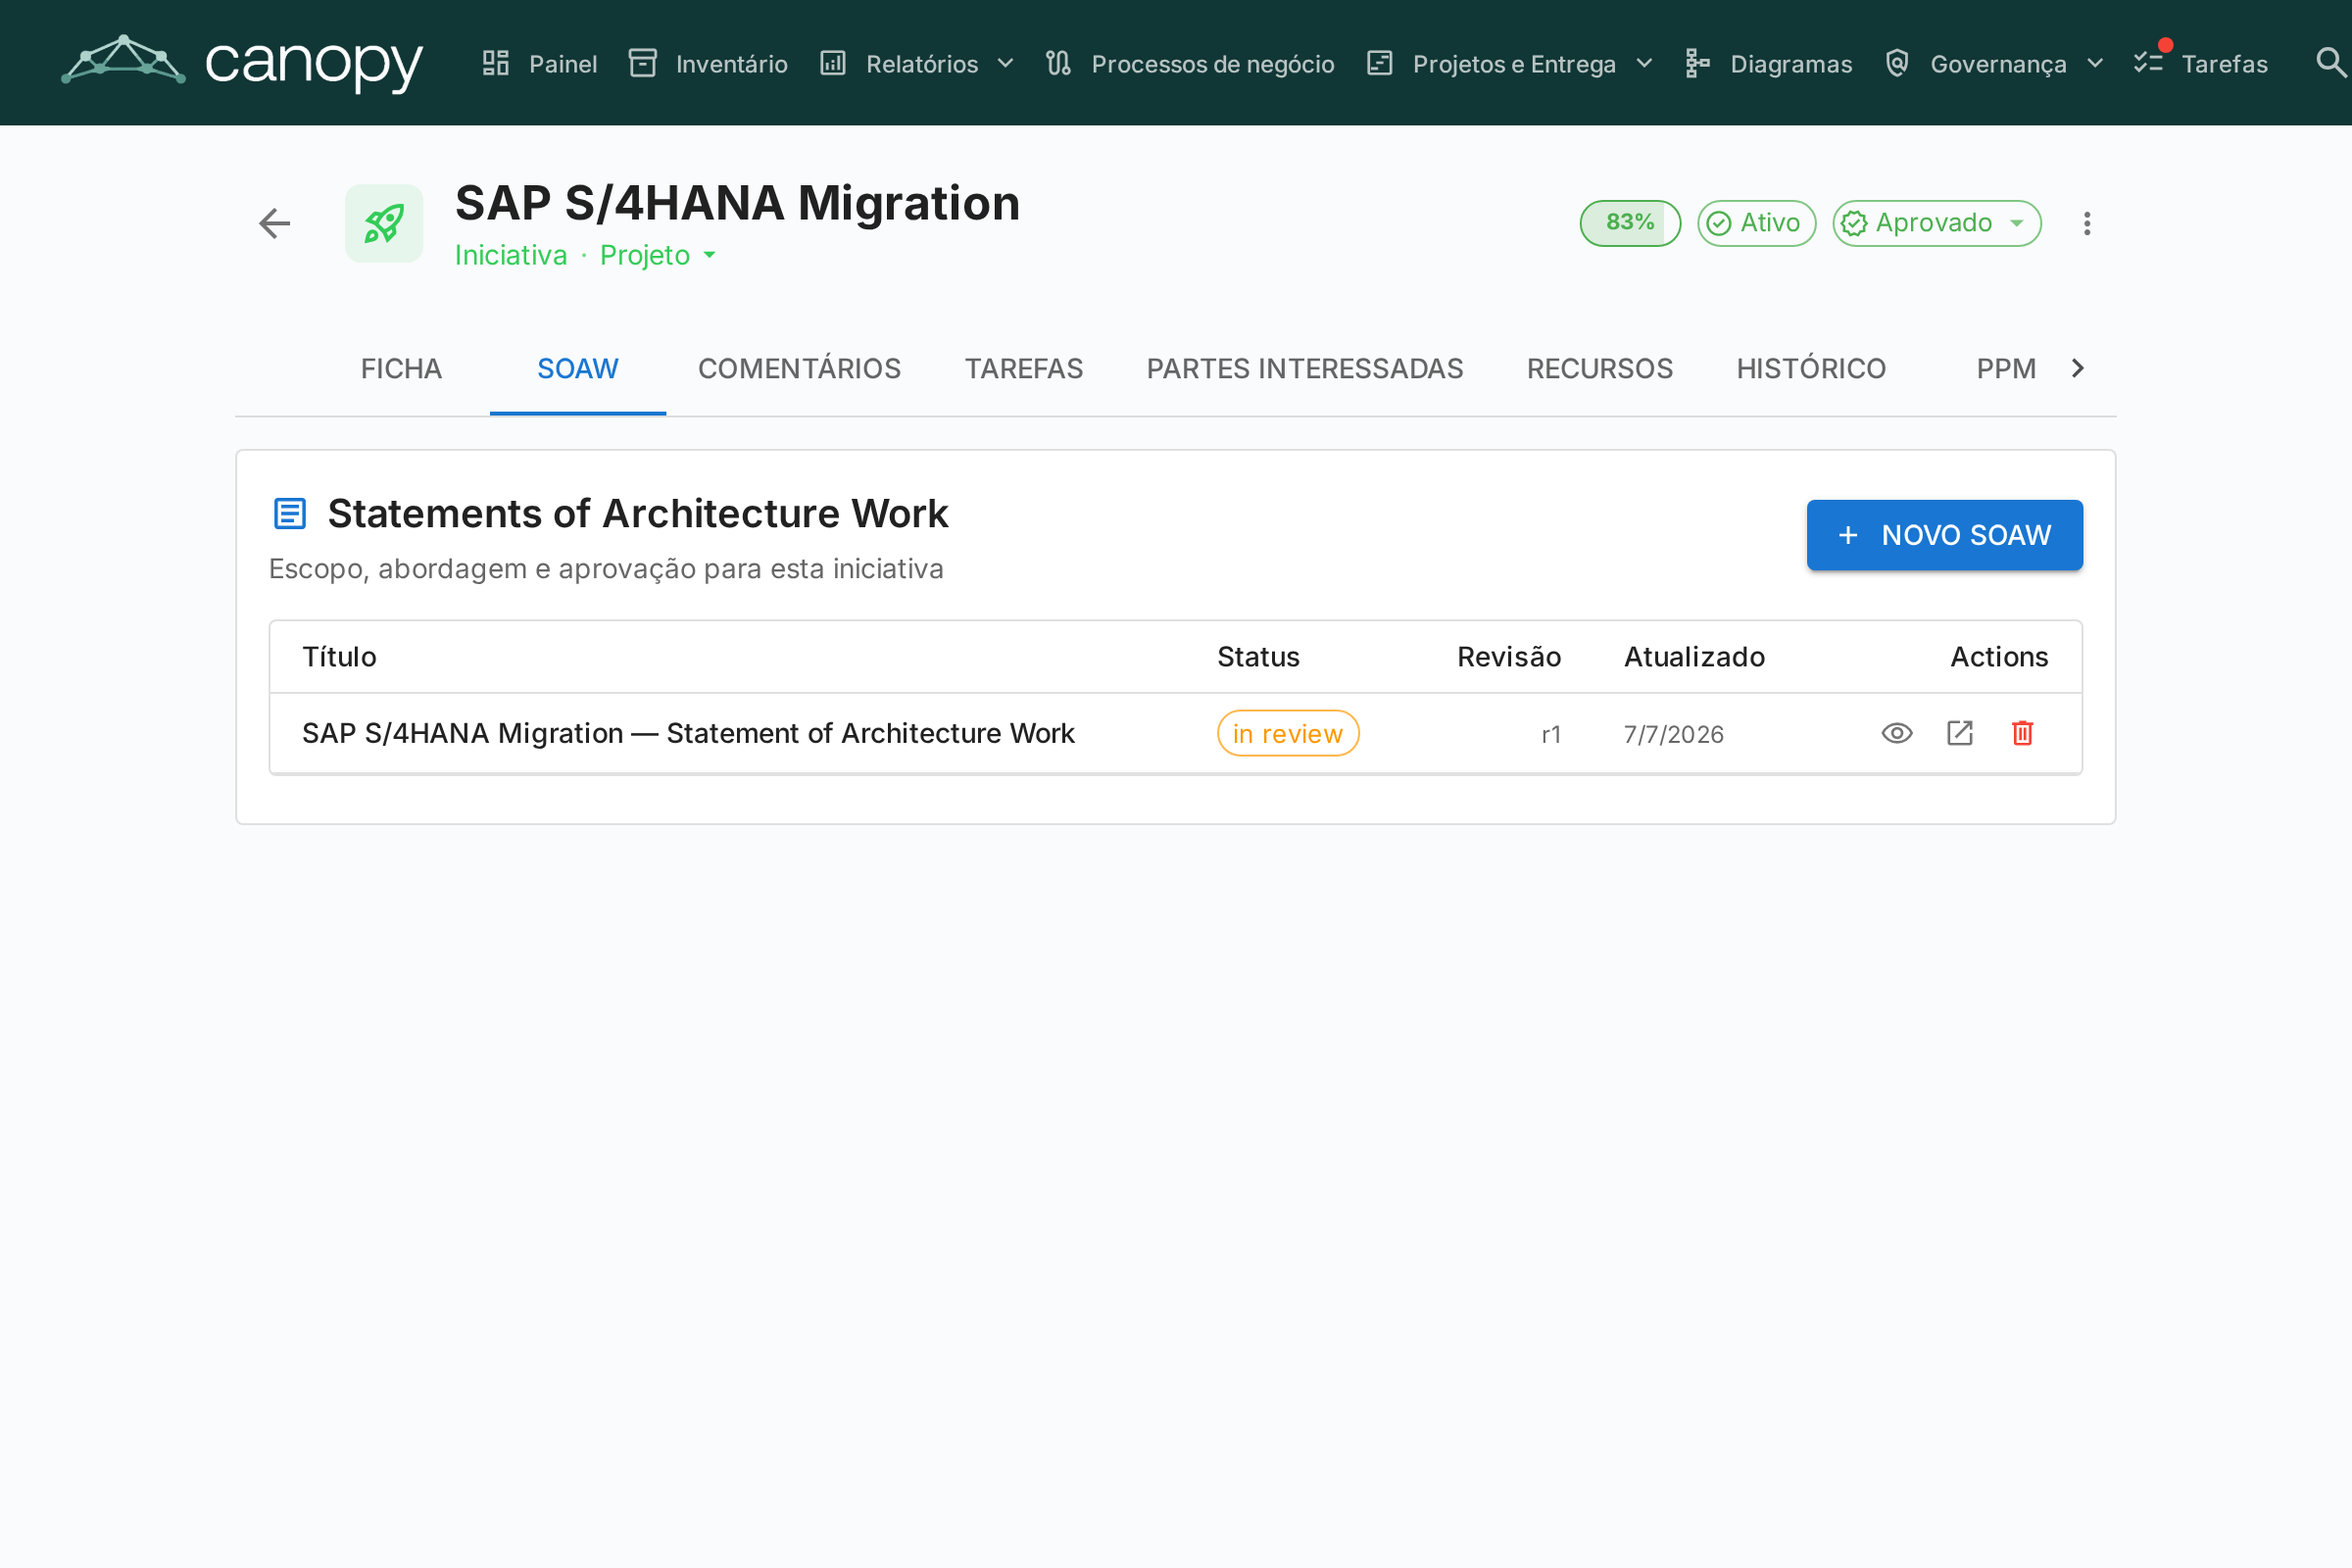
Task: Expand the Aprovado status dropdown
Action: pyautogui.click(x=1936, y=223)
